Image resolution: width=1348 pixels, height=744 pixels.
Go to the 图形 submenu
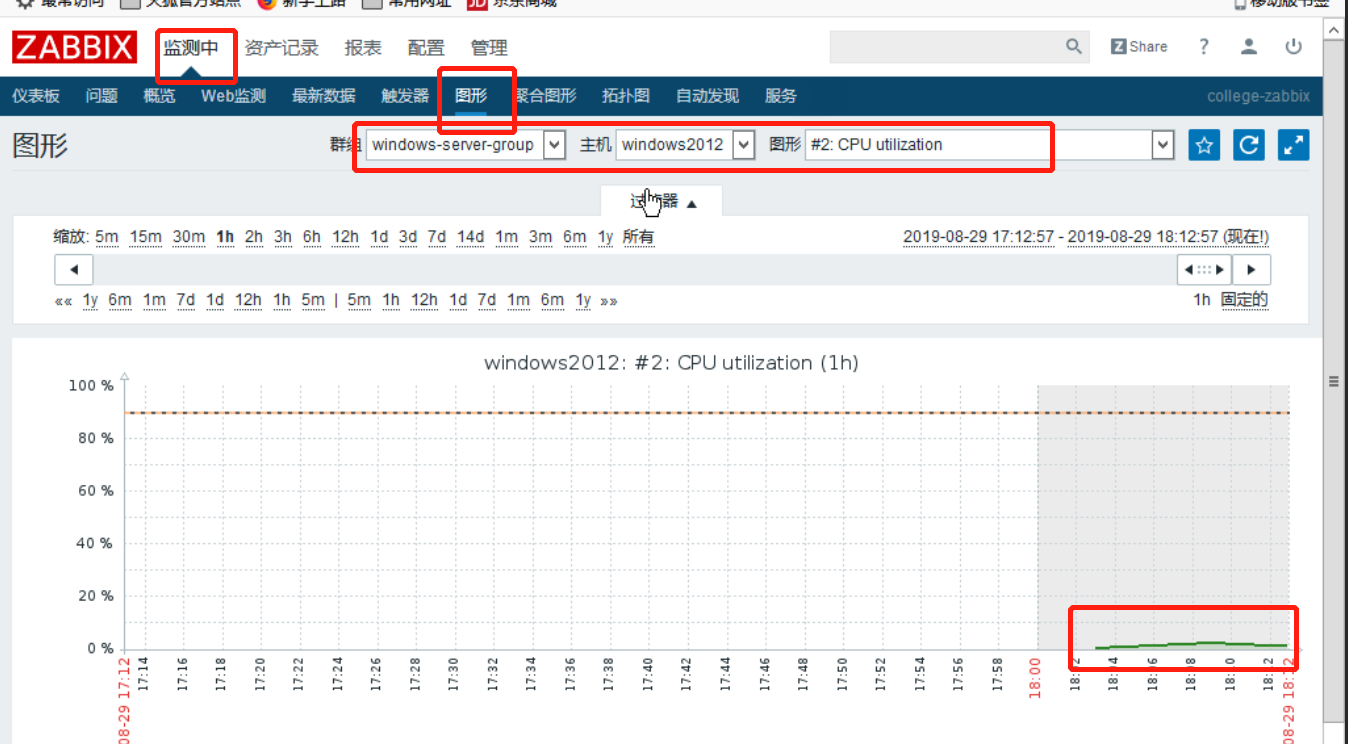pos(471,96)
